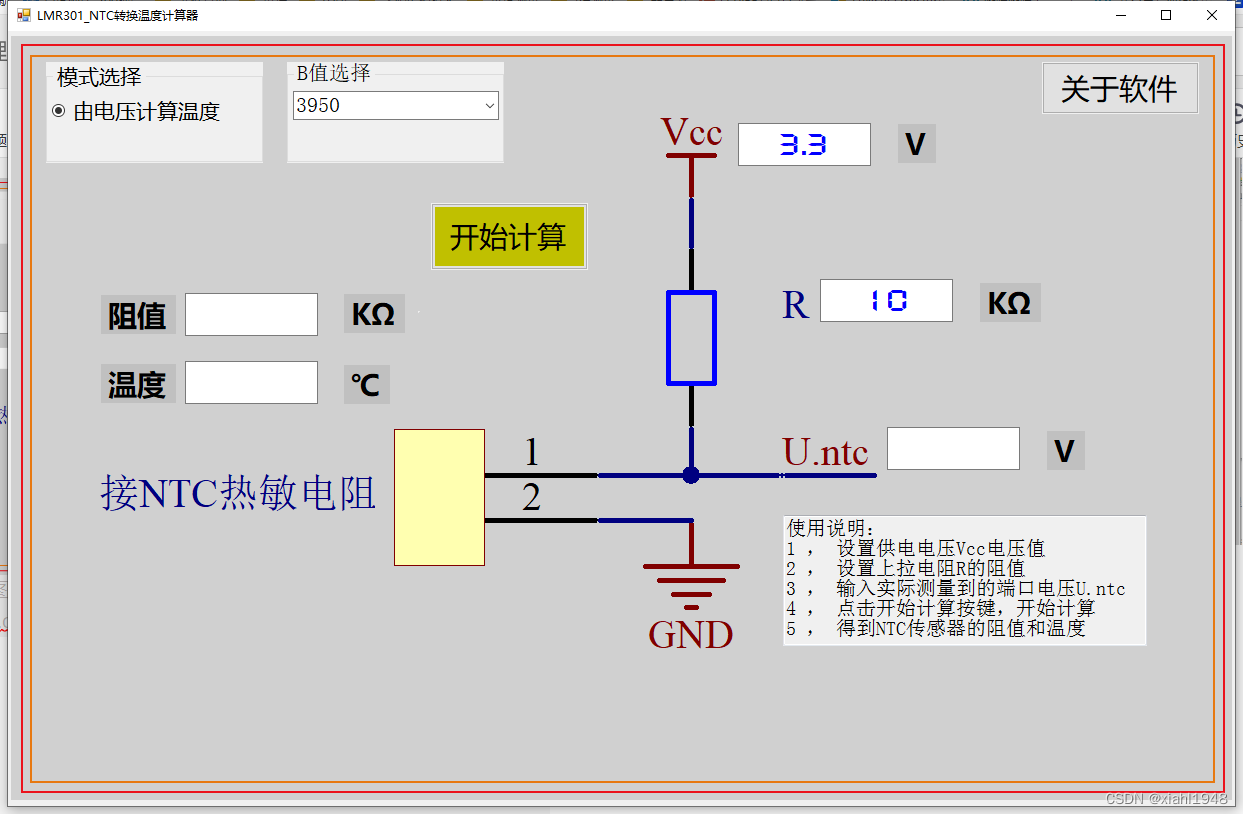Maximize the calculator window
Image resolution: width=1243 pixels, height=814 pixels.
point(1166,15)
